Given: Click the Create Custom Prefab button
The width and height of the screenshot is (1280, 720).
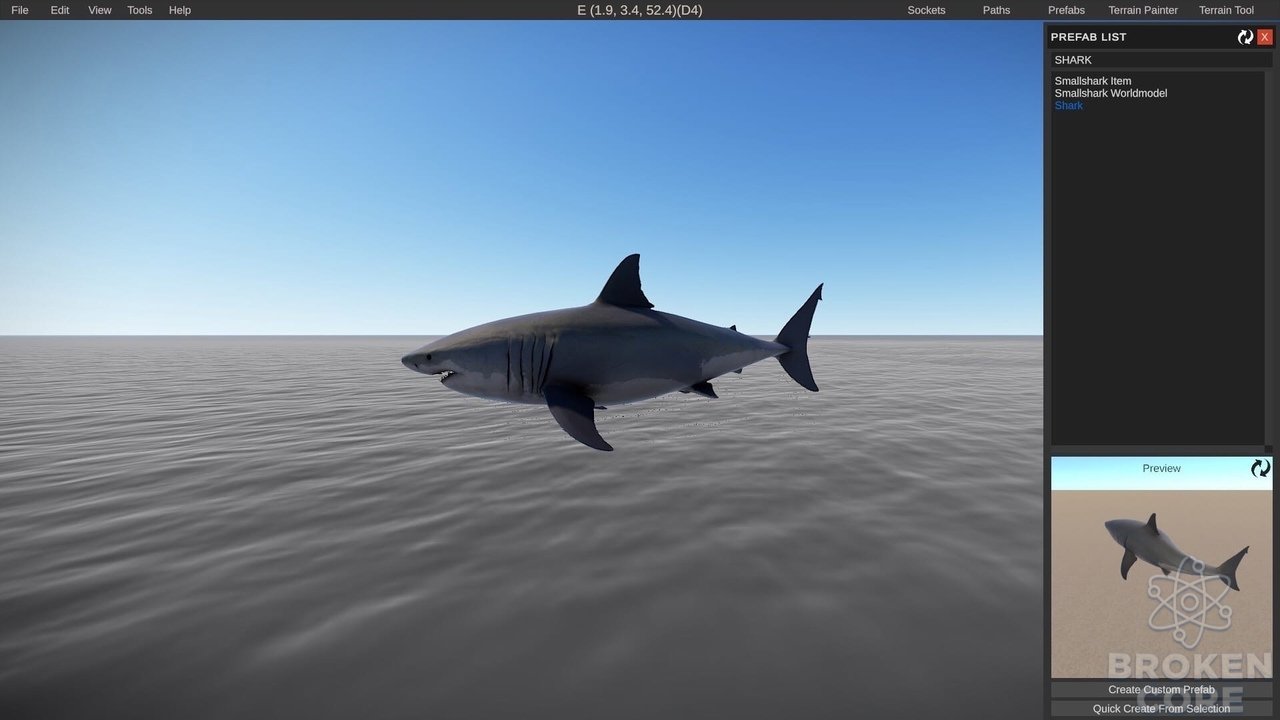Looking at the screenshot, I should tap(1161, 690).
